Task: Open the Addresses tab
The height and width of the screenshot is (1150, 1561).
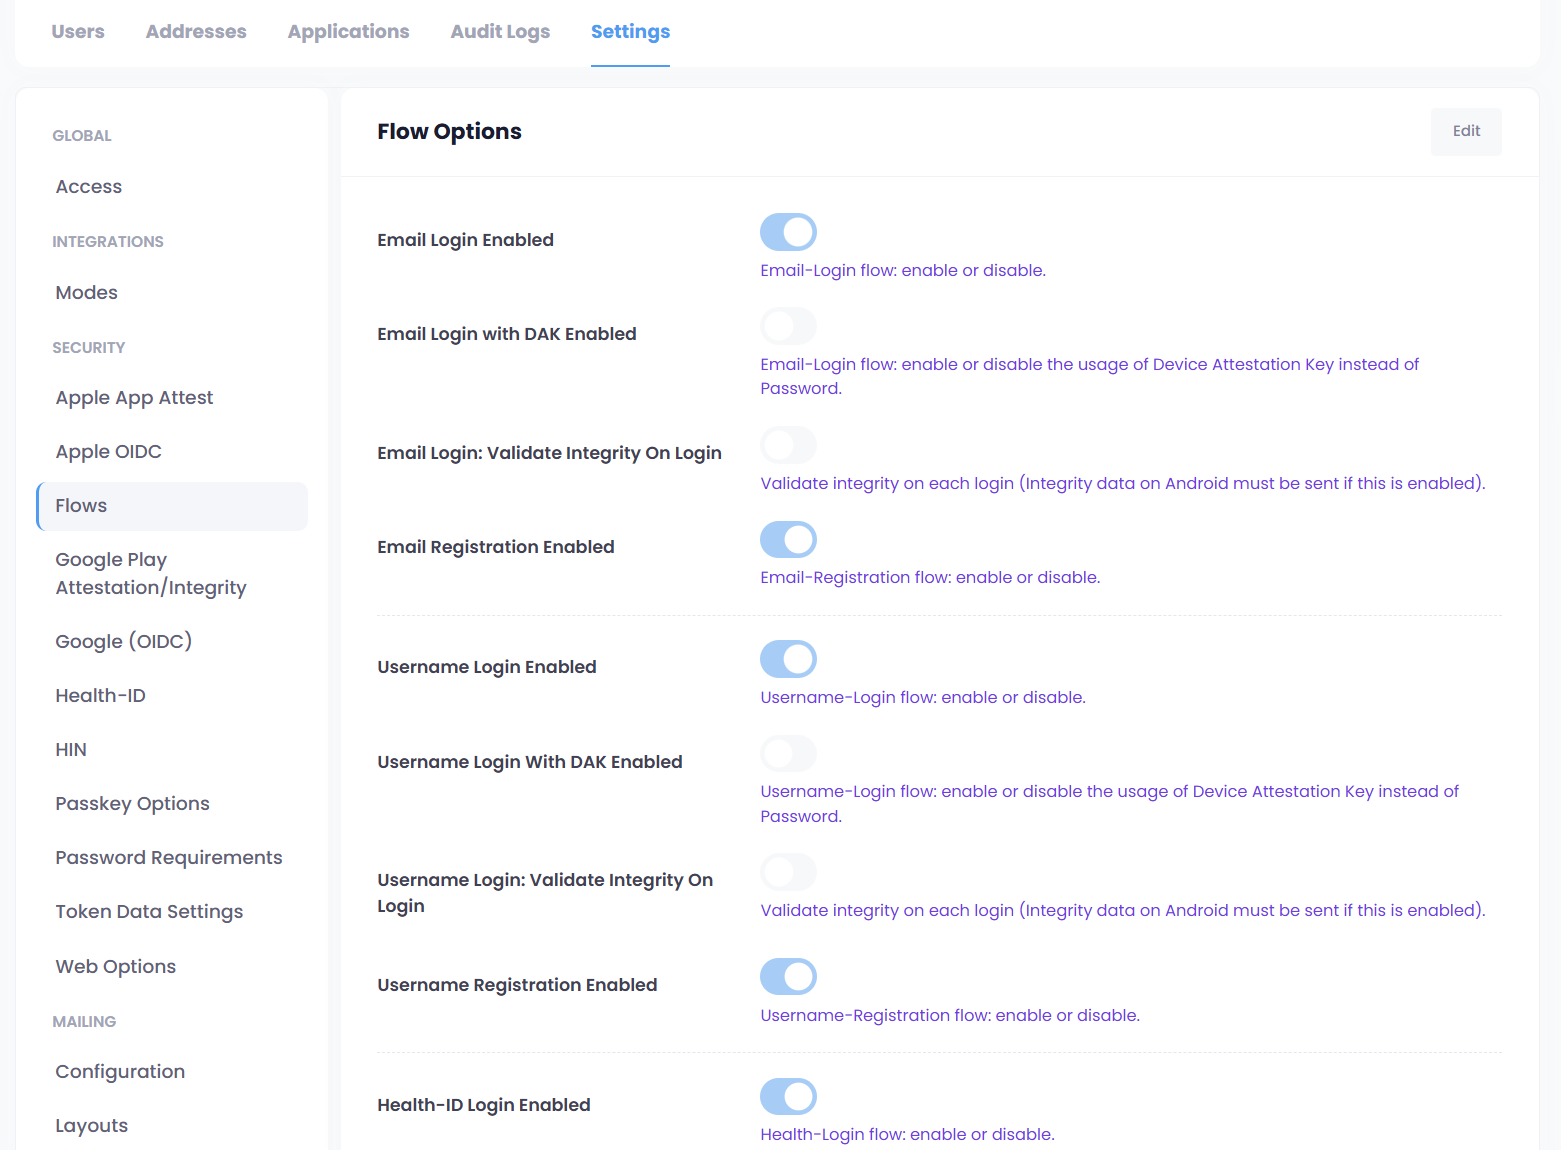Action: tap(196, 32)
